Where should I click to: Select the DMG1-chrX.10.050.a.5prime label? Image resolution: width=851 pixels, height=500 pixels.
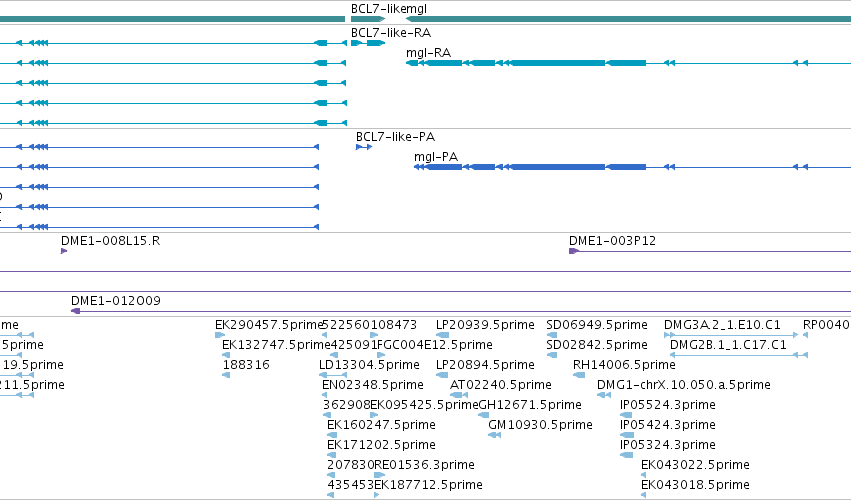point(684,385)
